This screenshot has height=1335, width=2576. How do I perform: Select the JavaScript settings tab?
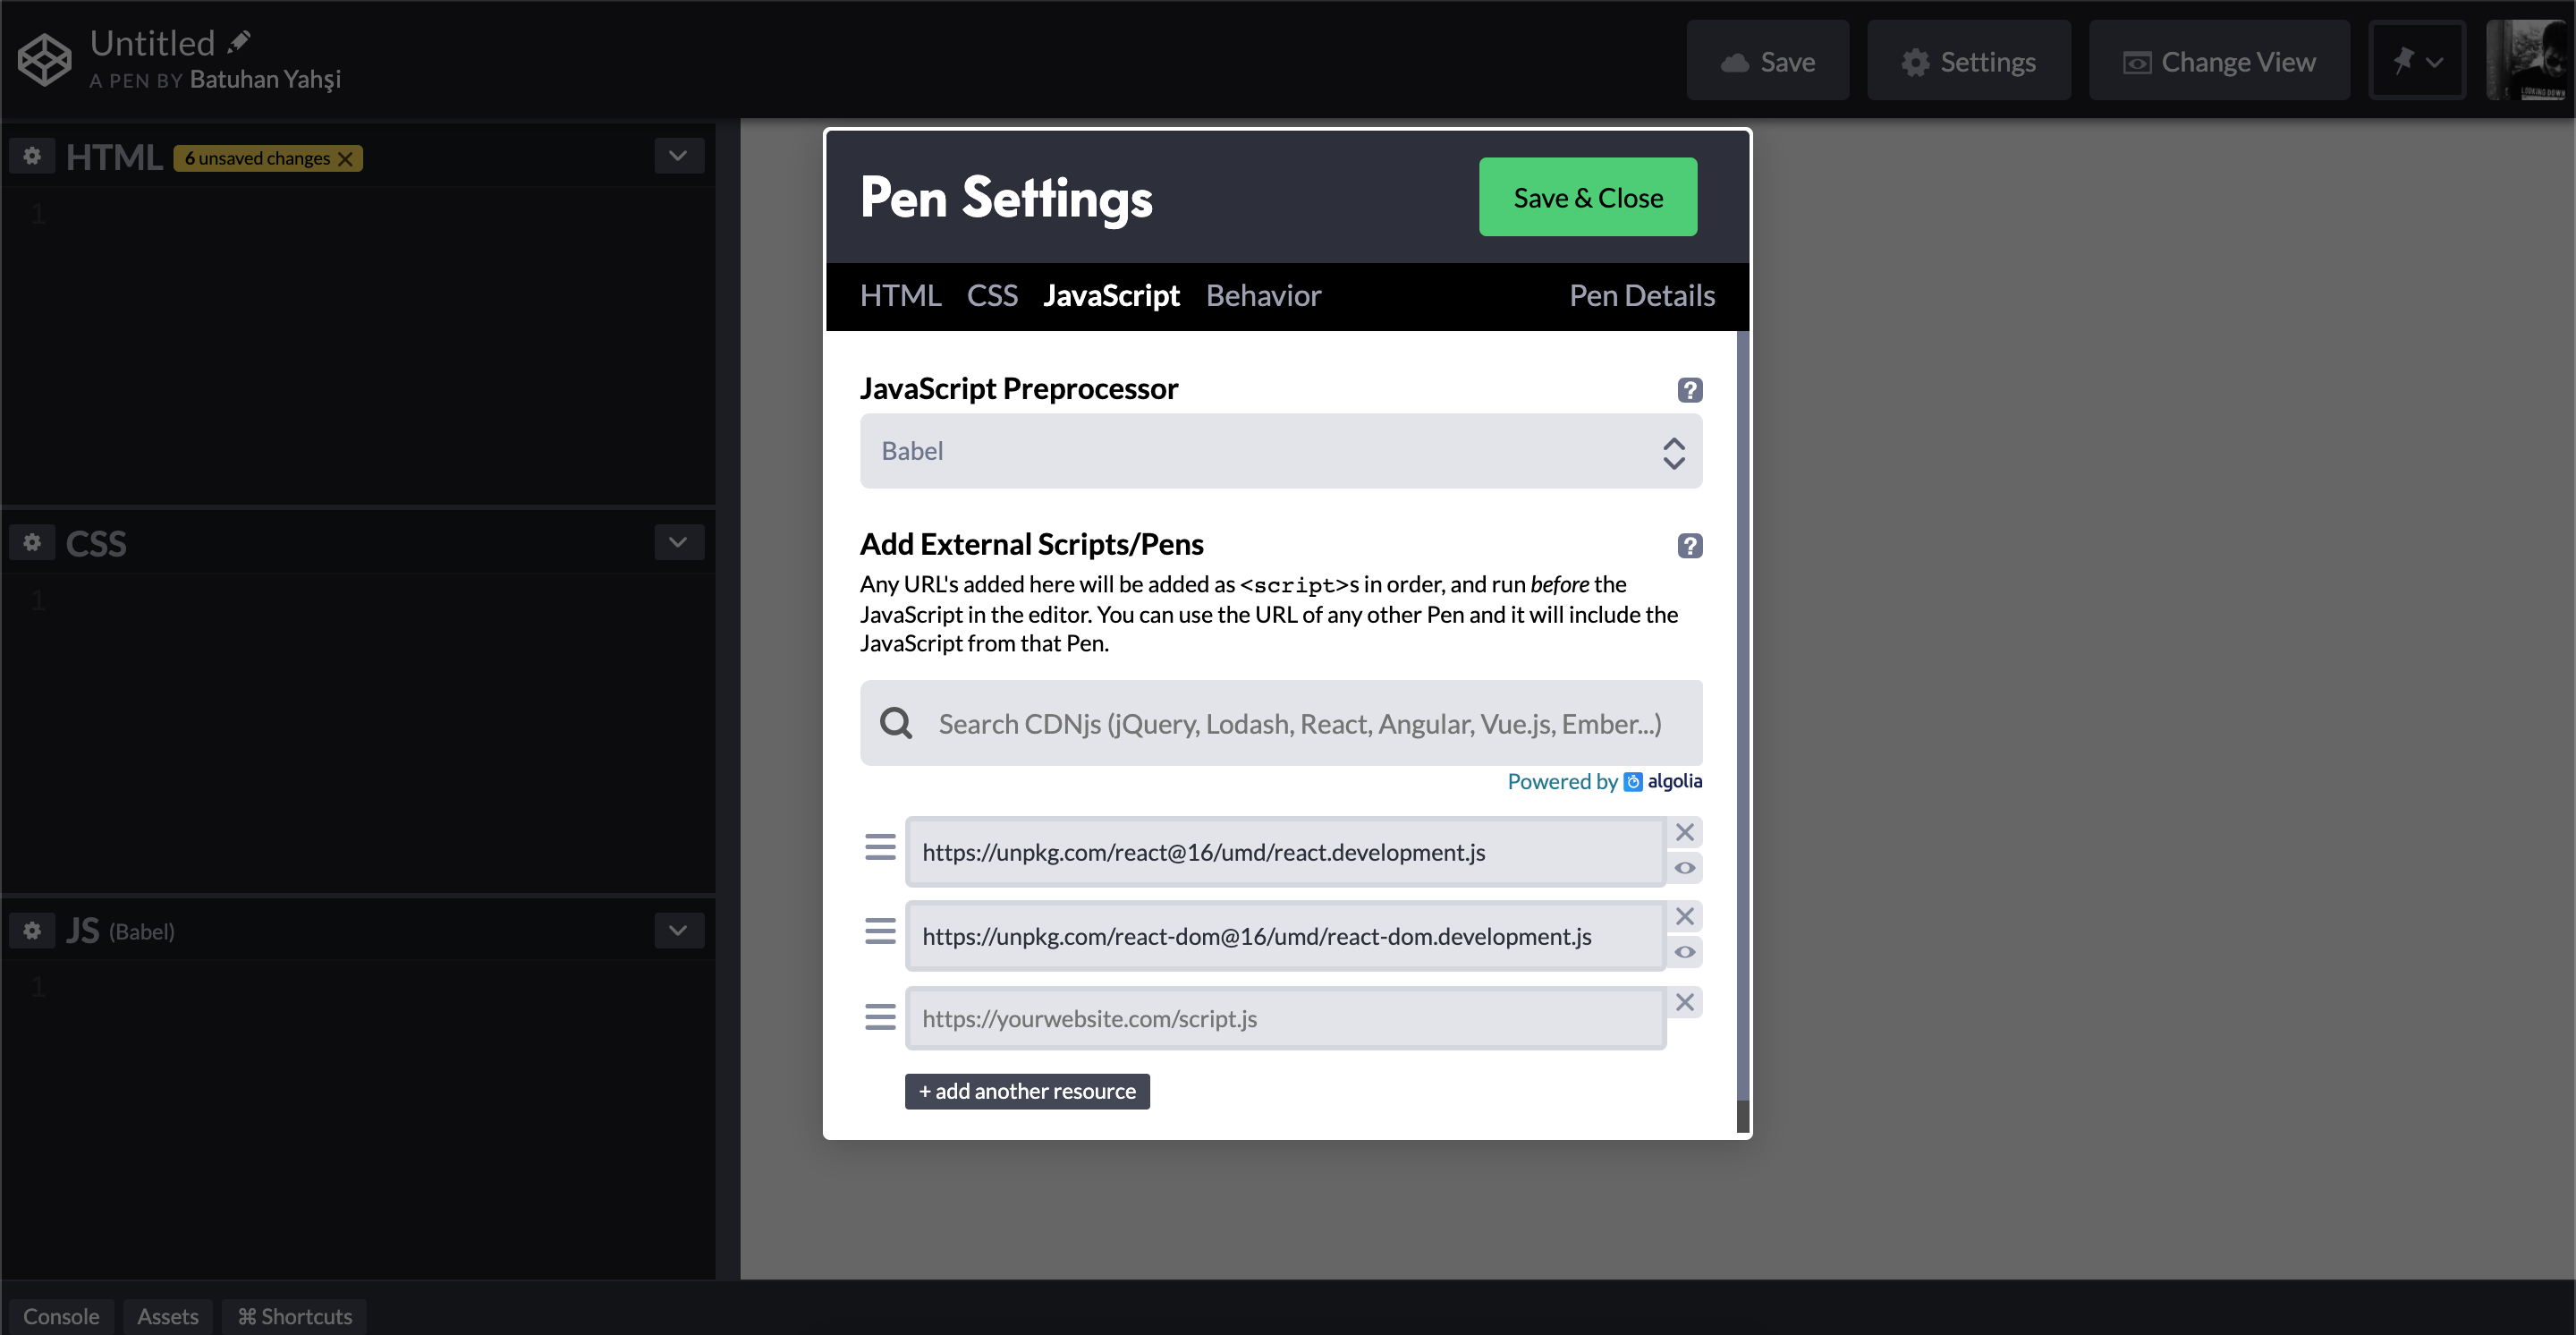point(1111,296)
